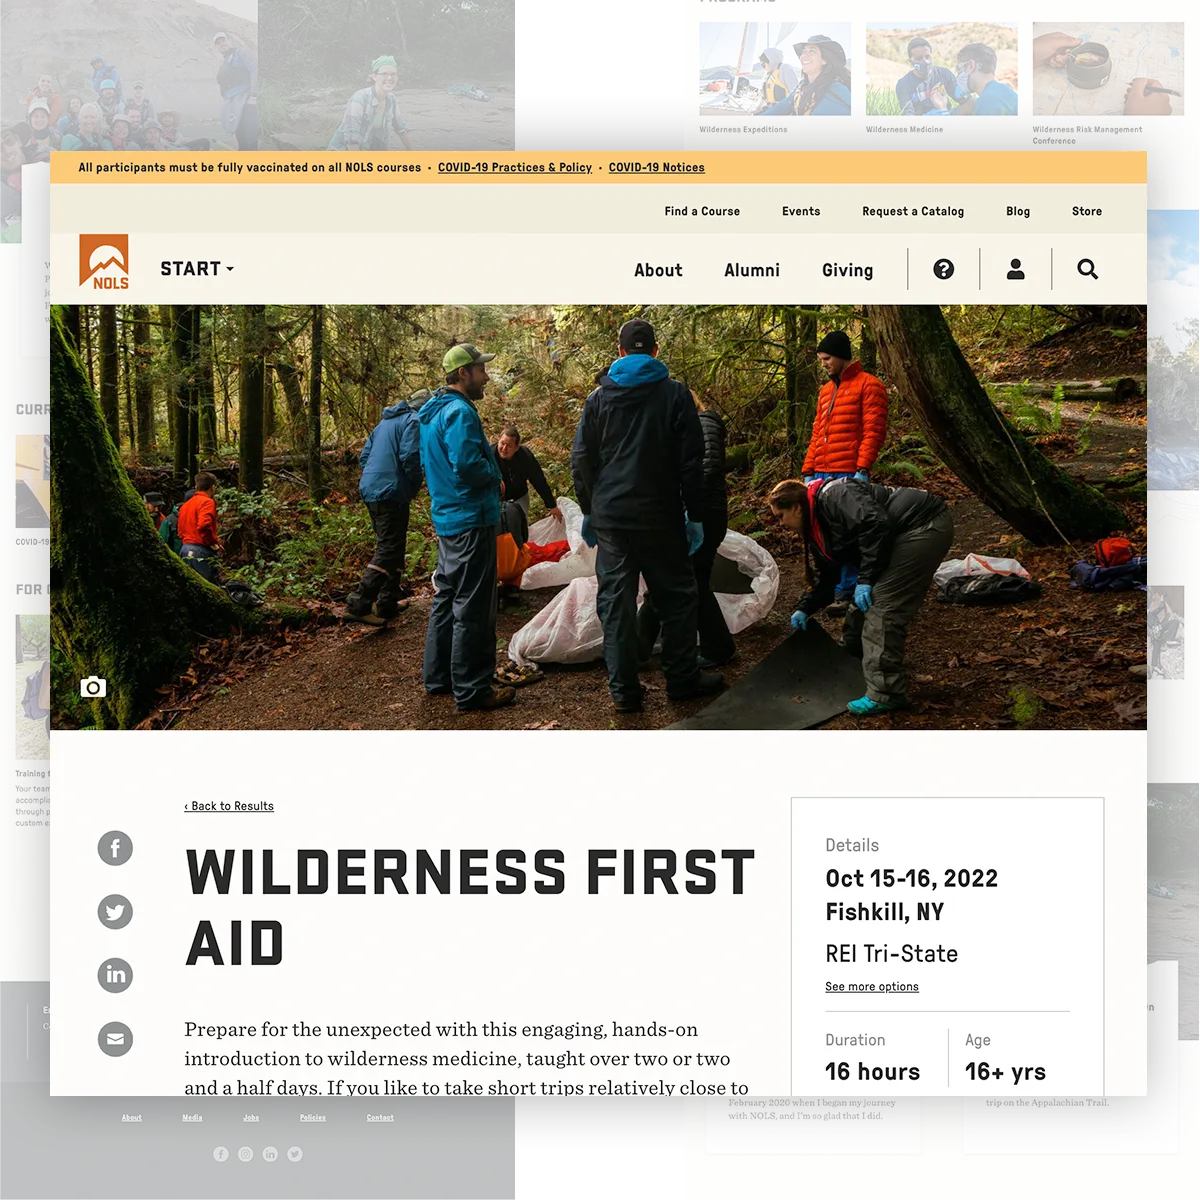This screenshot has width=1200, height=1200.
Task: Open the Alumni menu item
Action: tap(752, 270)
